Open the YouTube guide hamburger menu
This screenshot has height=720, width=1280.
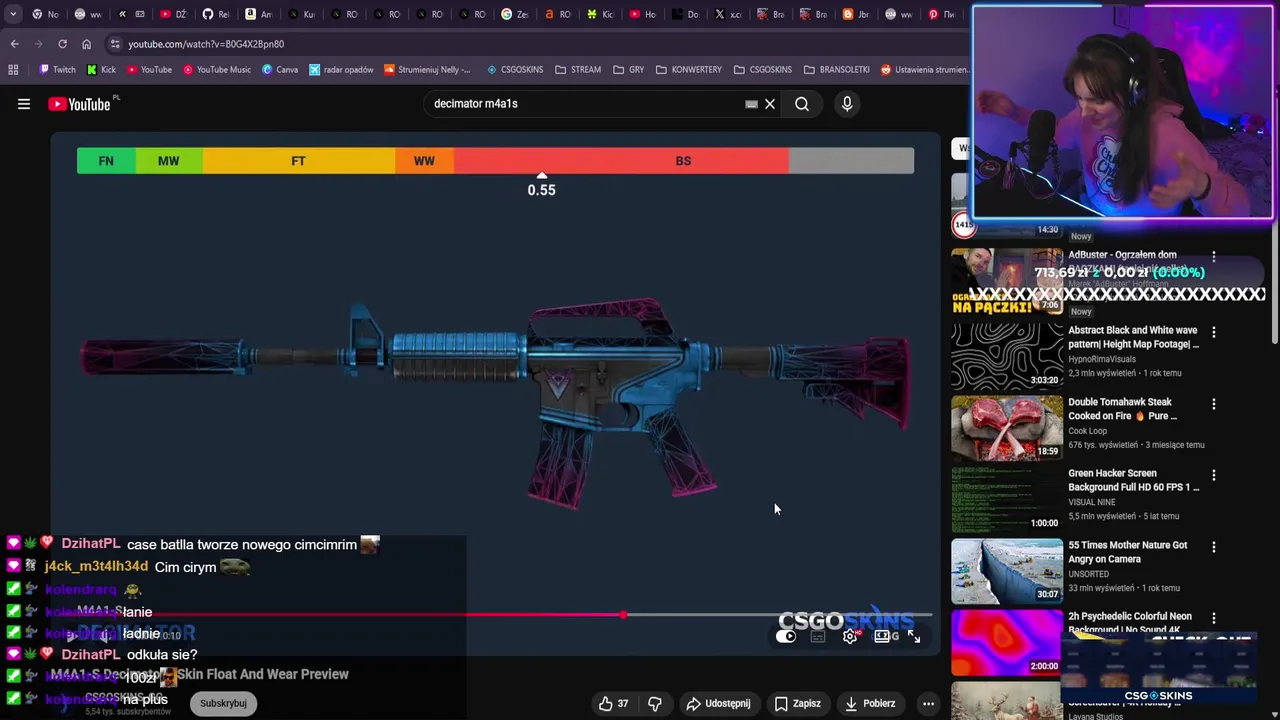(24, 104)
